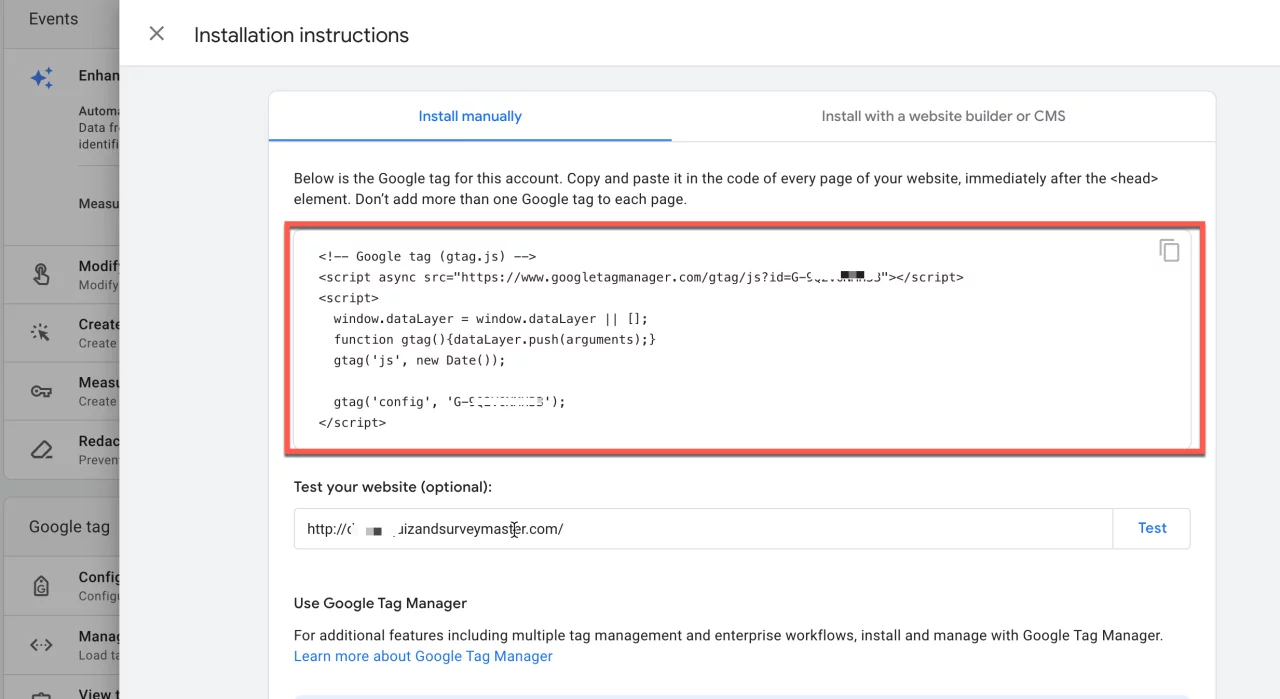Click the Google tag section heading in sidebar
Viewport: 1280px width, 699px height.
pyautogui.click(x=69, y=527)
